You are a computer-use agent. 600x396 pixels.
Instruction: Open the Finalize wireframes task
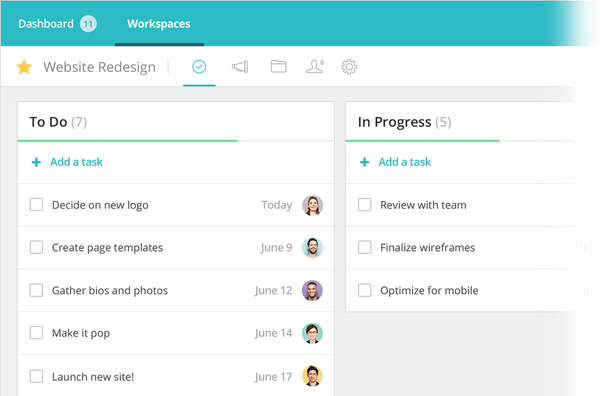click(428, 248)
